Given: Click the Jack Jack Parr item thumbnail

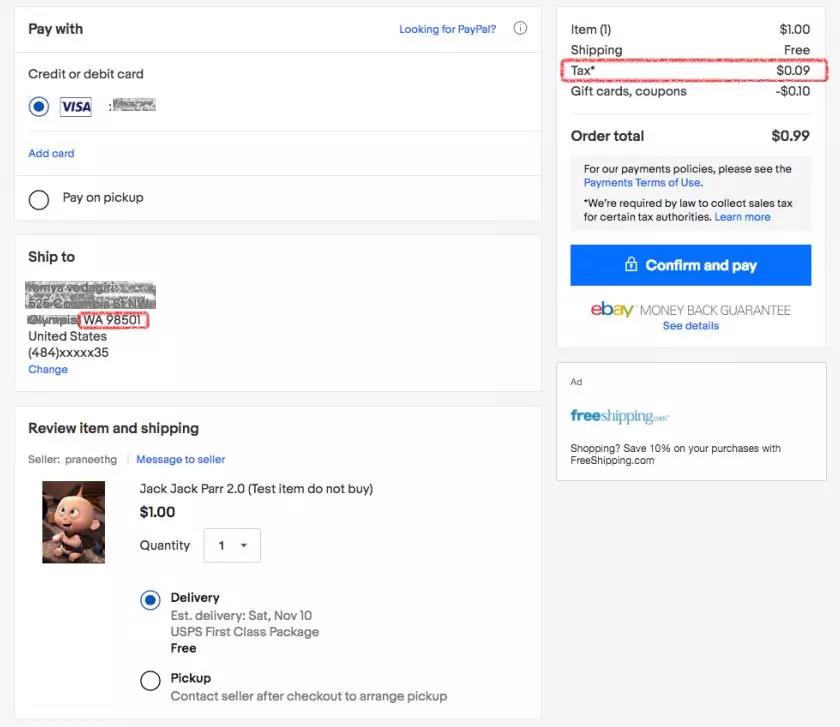Looking at the screenshot, I should tap(73, 522).
